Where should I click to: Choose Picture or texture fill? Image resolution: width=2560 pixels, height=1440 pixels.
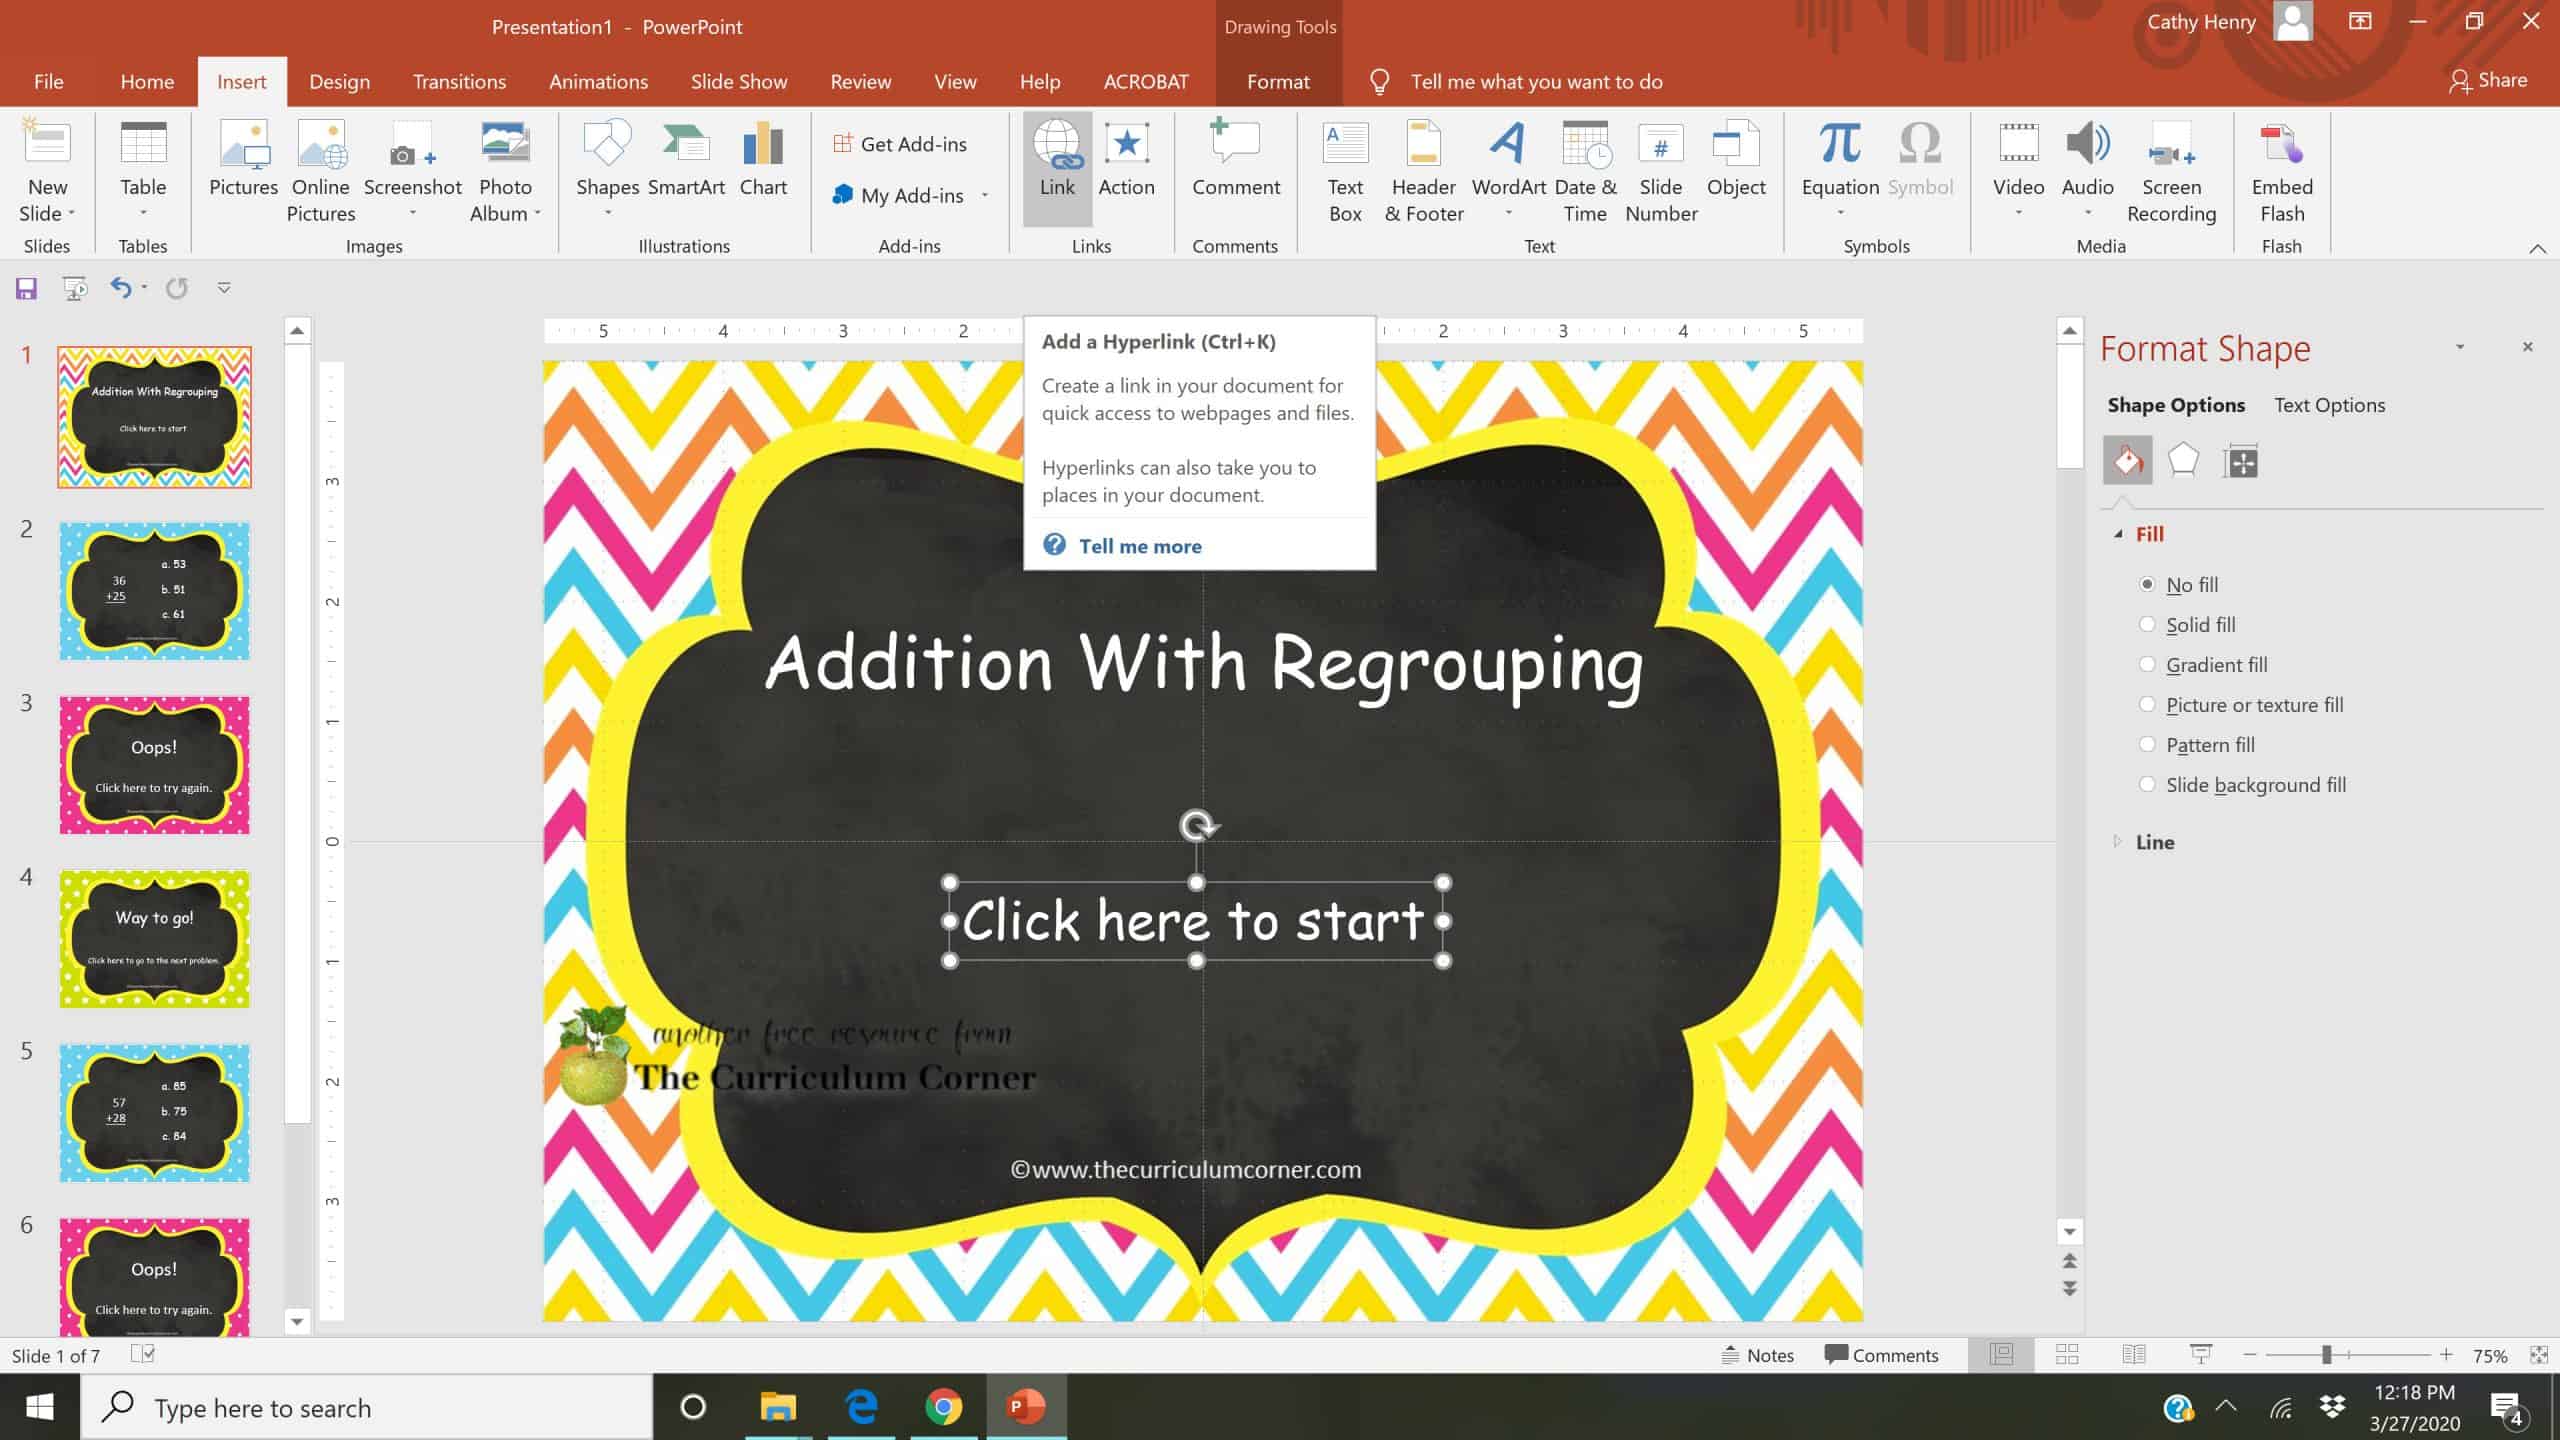2147,704
